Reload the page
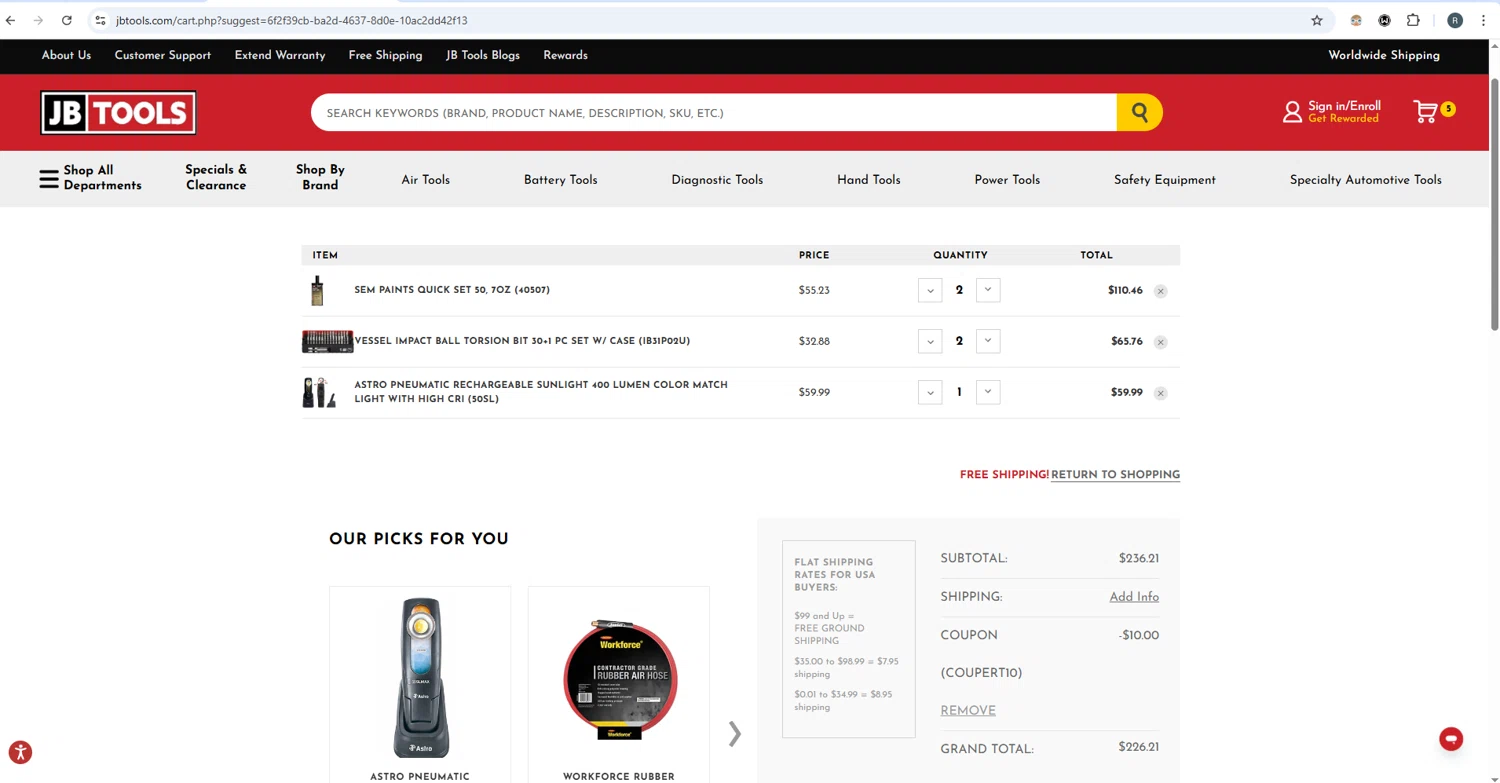Screen dimensions: 1500x783 pyautogui.click(x=66, y=20)
